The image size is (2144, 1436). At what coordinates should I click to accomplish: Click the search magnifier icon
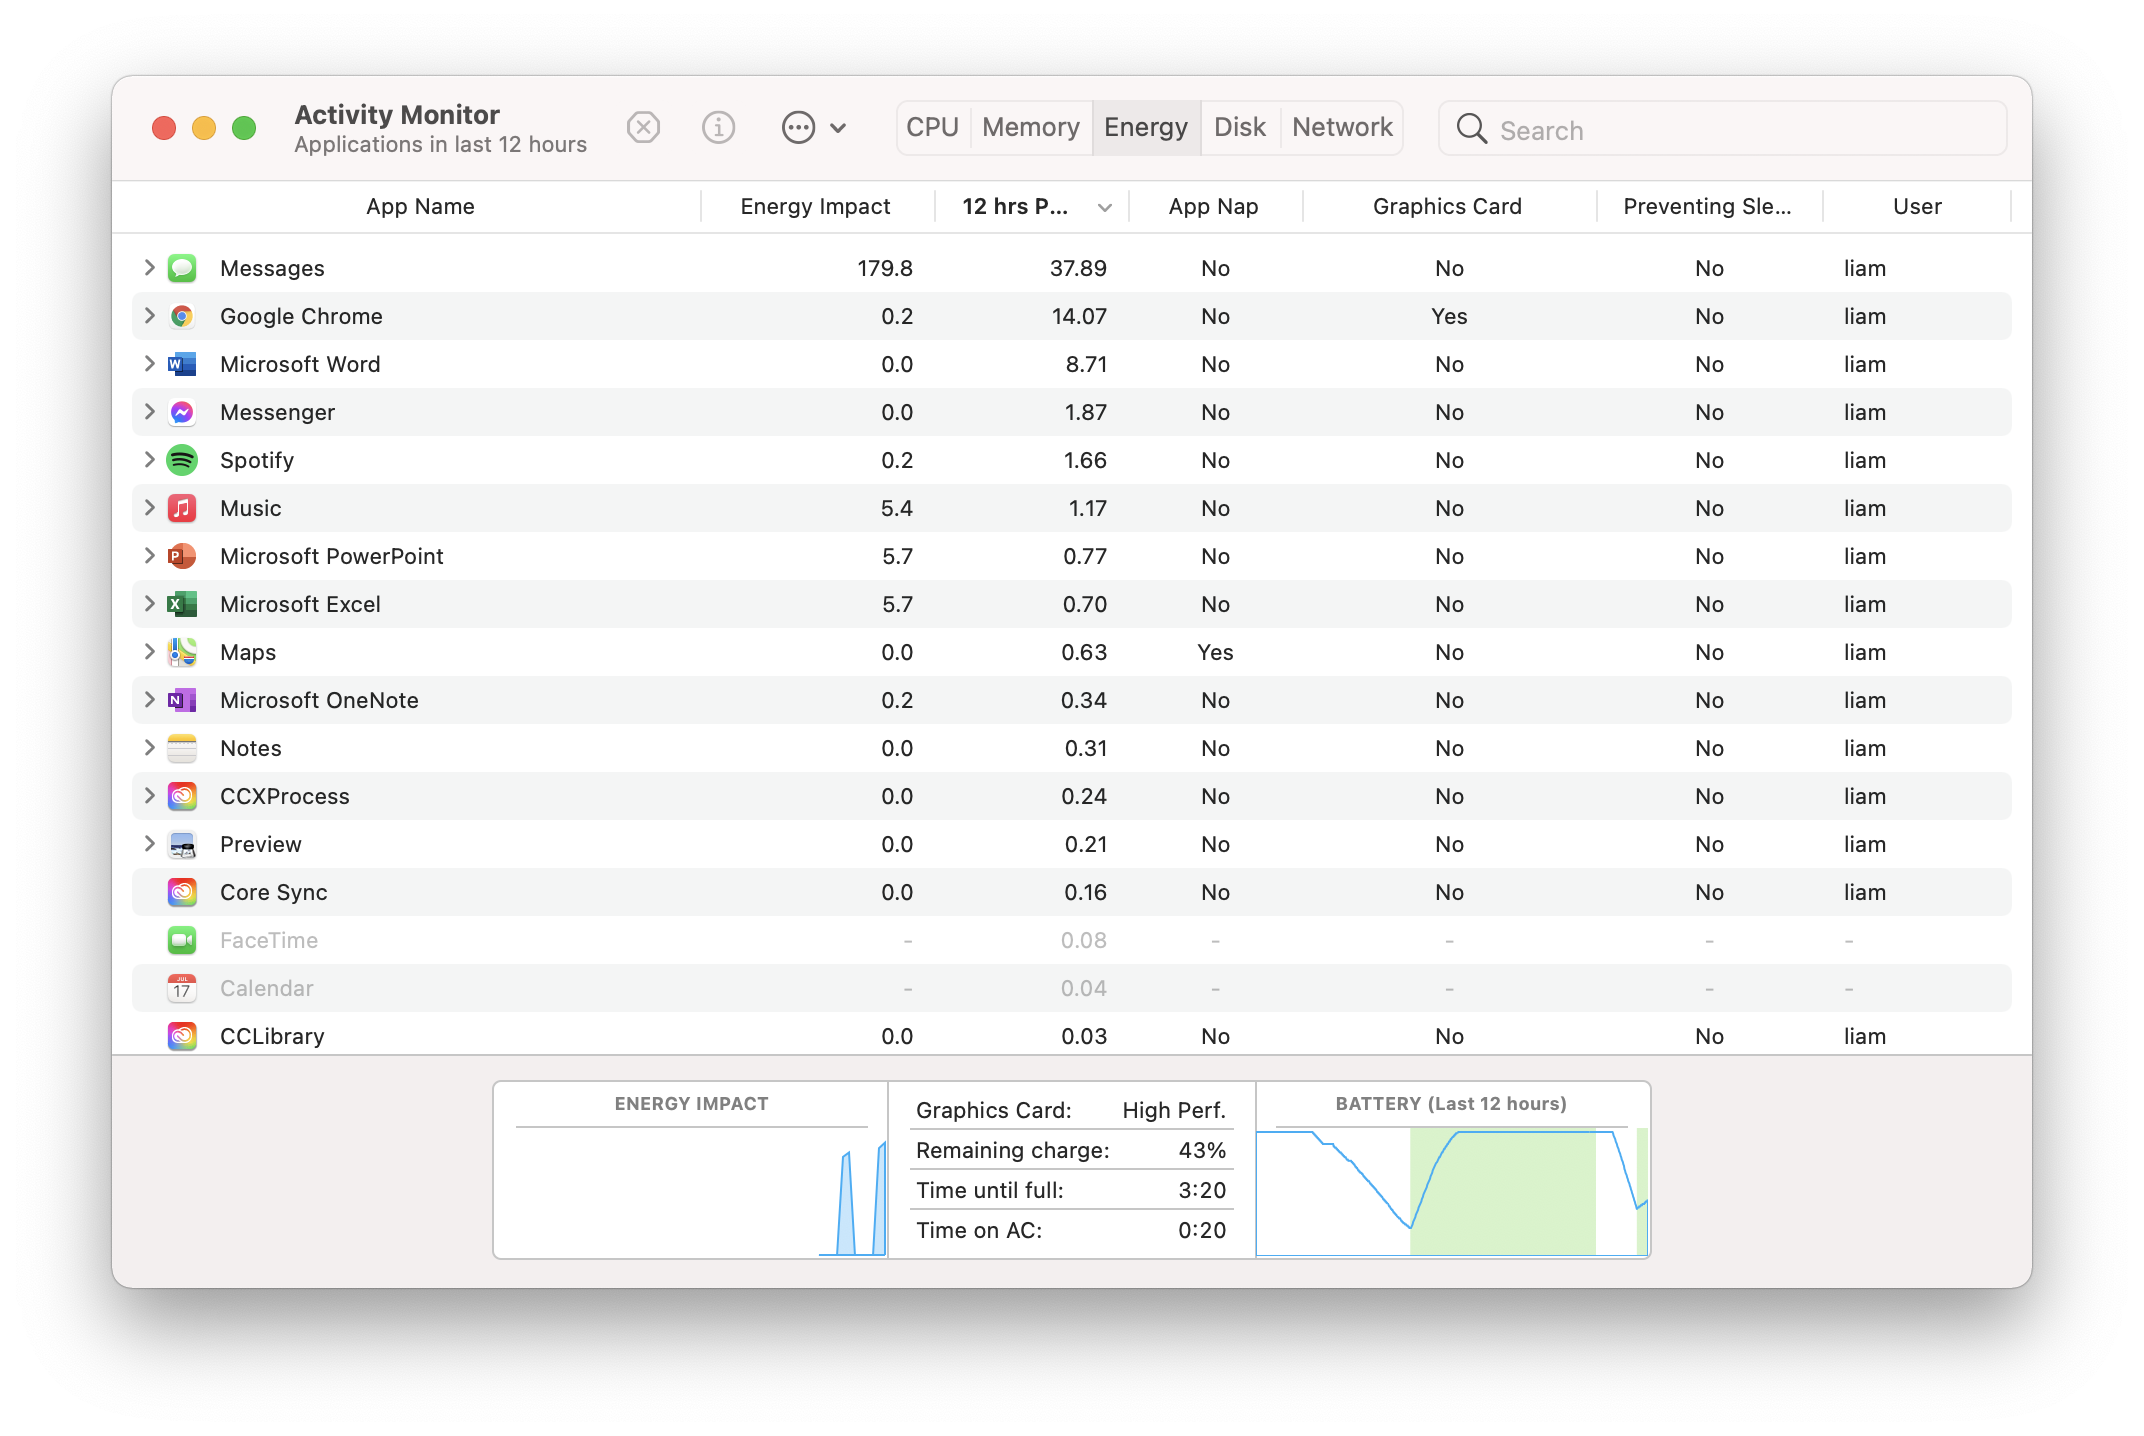(x=1471, y=129)
